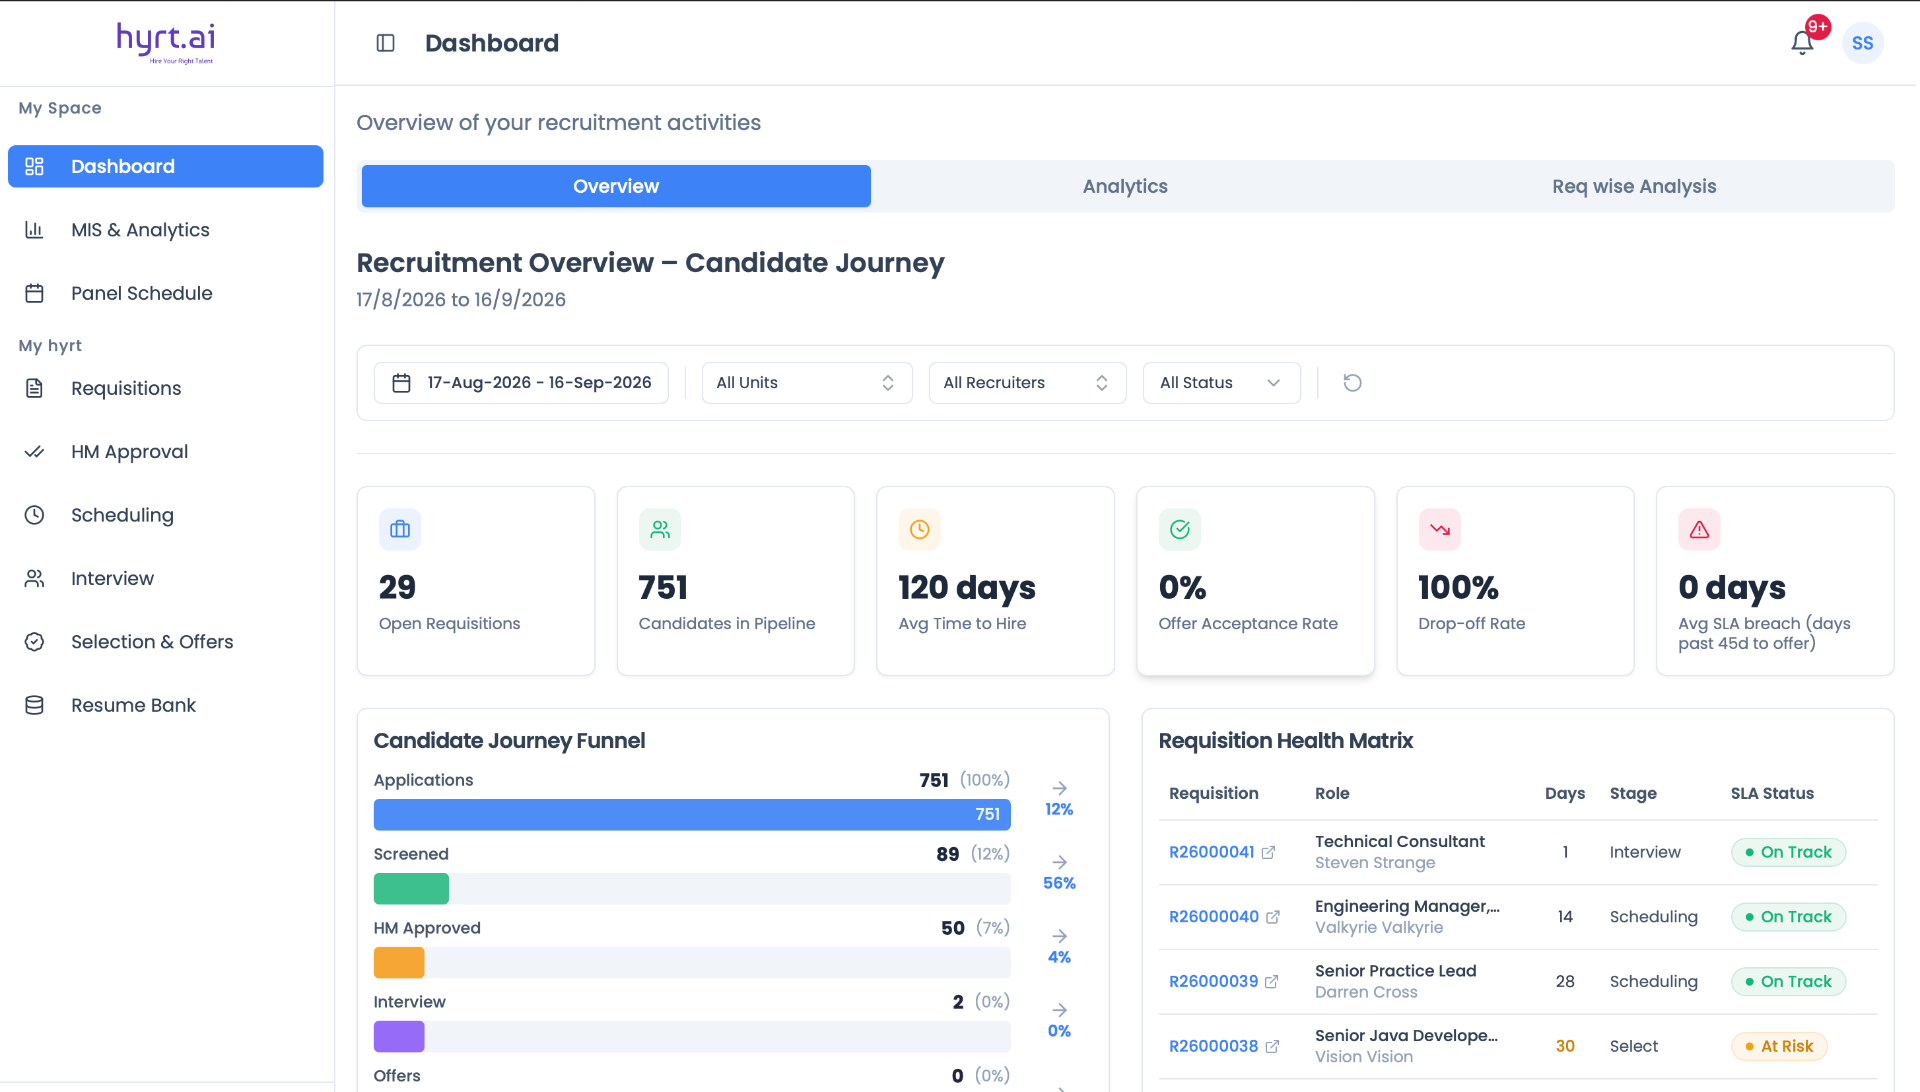Click the Candidates in Pipeline people icon
Viewport: 1920px width, 1092px height.
660,530
